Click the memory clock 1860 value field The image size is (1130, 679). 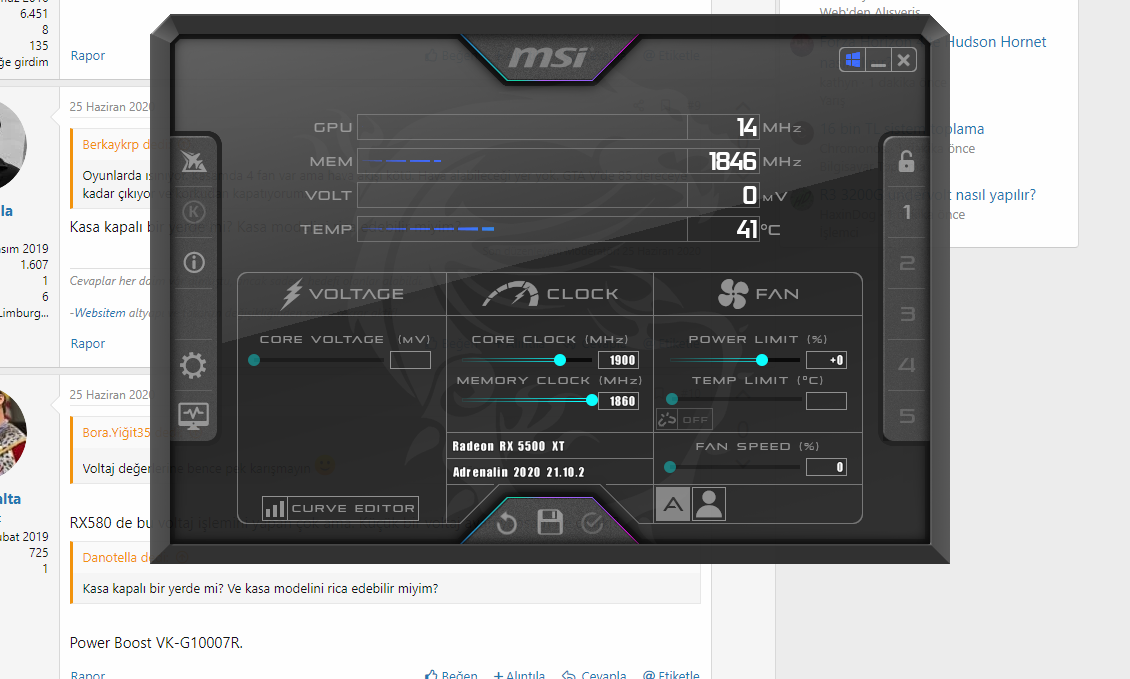(x=618, y=401)
